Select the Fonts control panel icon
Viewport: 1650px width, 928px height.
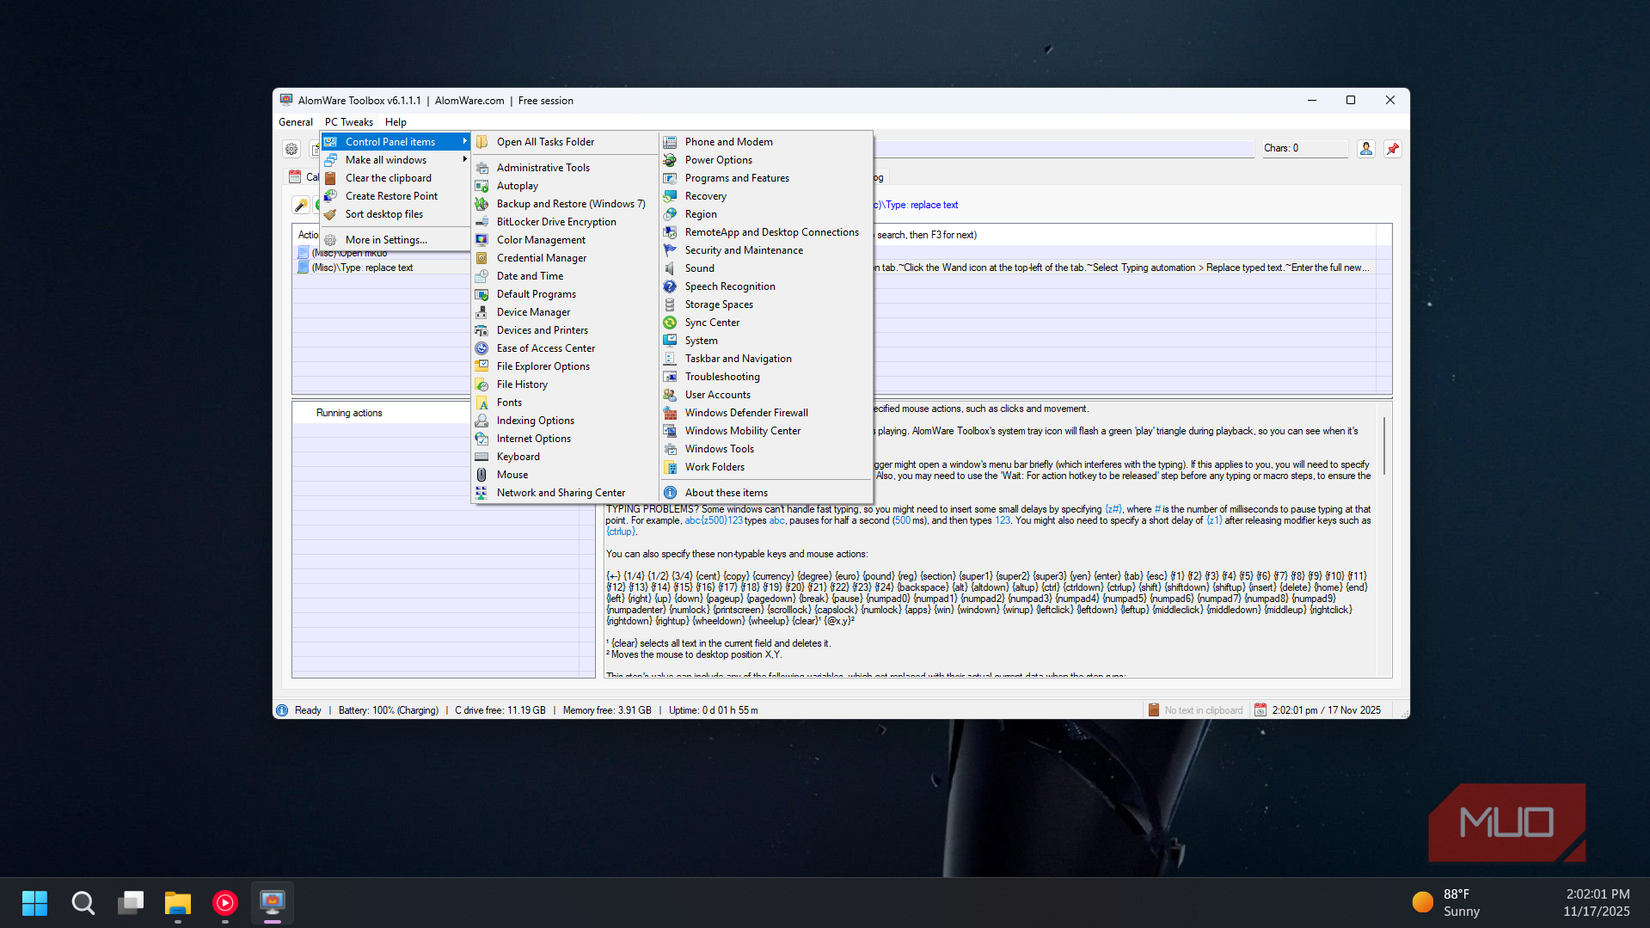click(510, 402)
